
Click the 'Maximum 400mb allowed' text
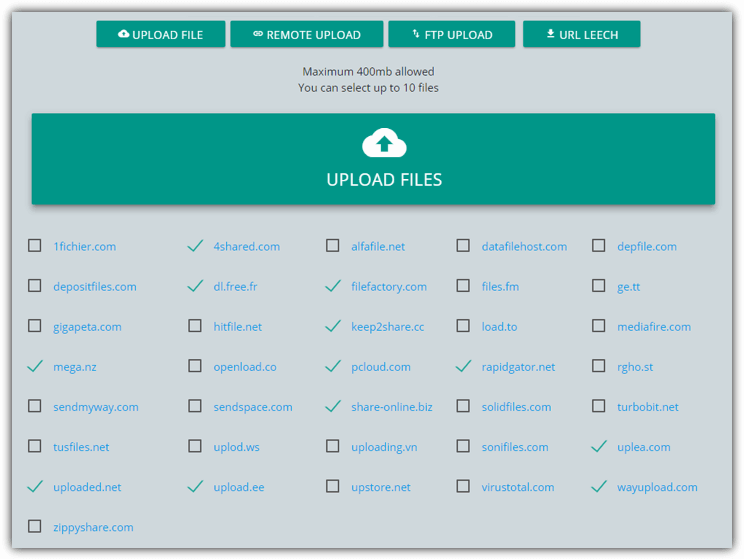[x=368, y=72]
